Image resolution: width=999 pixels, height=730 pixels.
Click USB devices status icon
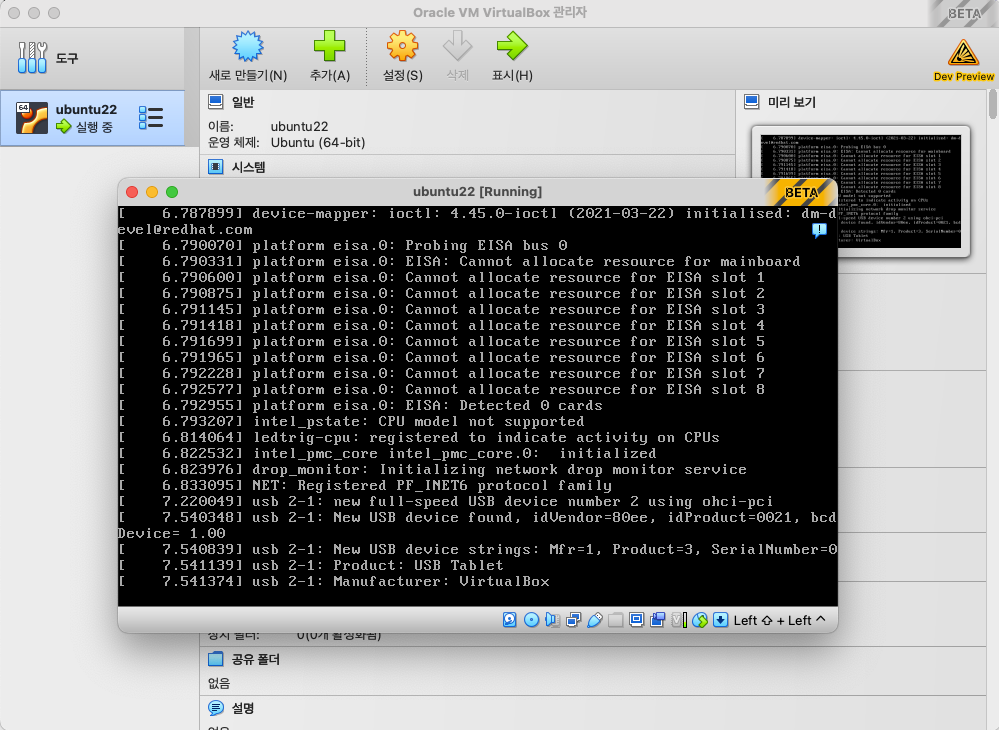coord(594,620)
